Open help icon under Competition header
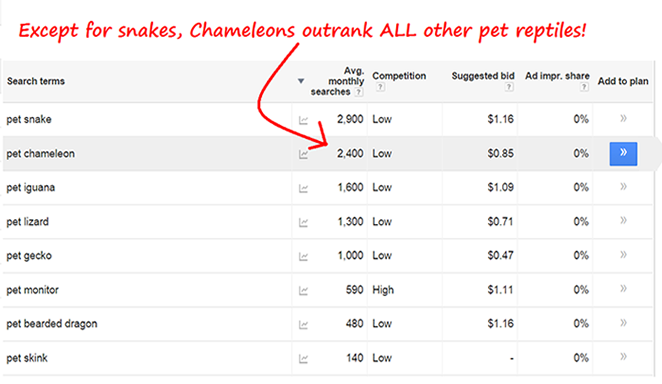Screen dimensions: 662x384 (380, 87)
